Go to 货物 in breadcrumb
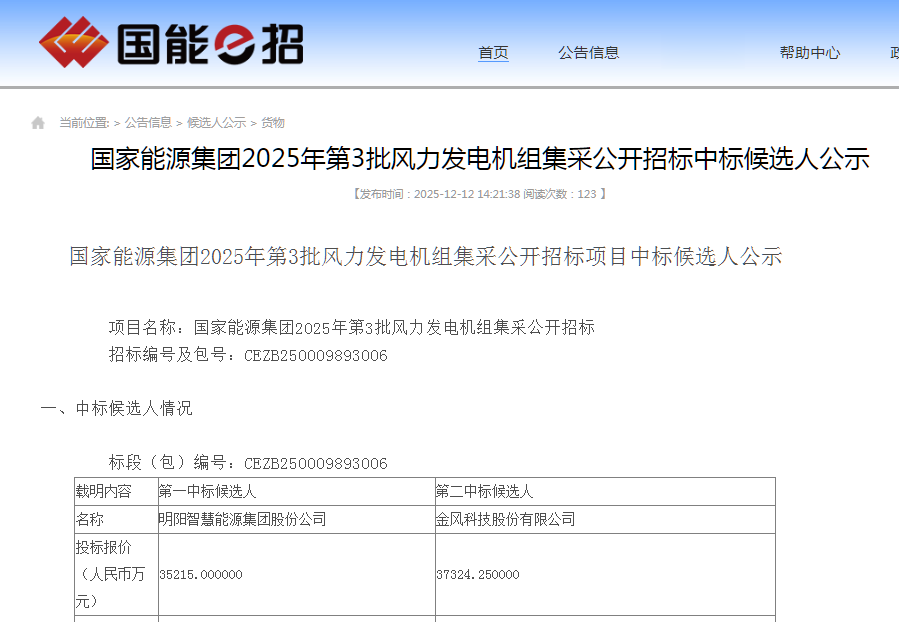The image size is (899, 622). click(x=272, y=123)
